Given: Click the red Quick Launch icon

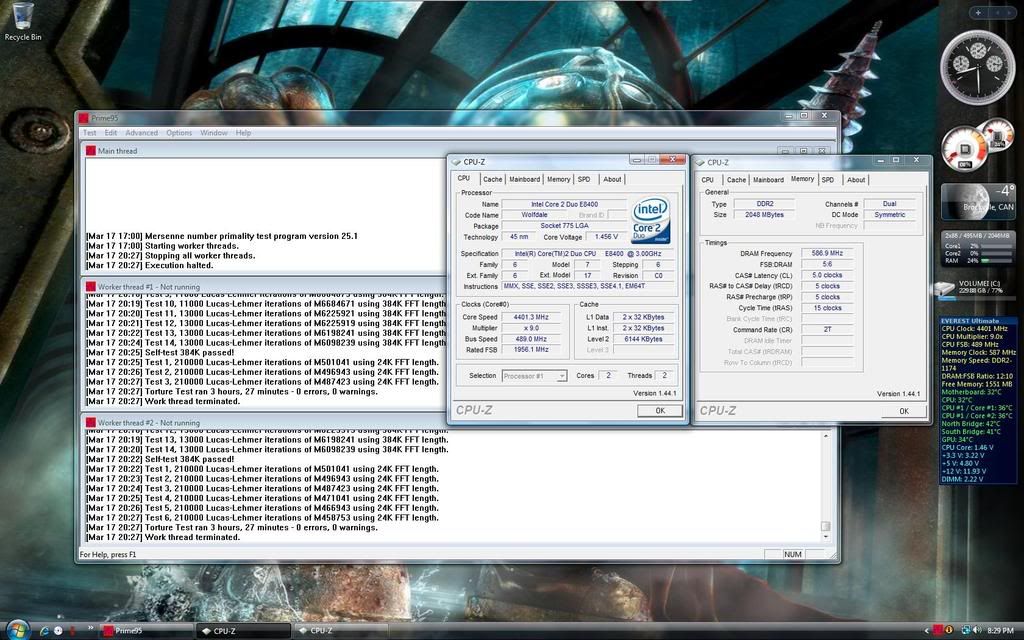Looking at the screenshot, I should tap(72, 631).
